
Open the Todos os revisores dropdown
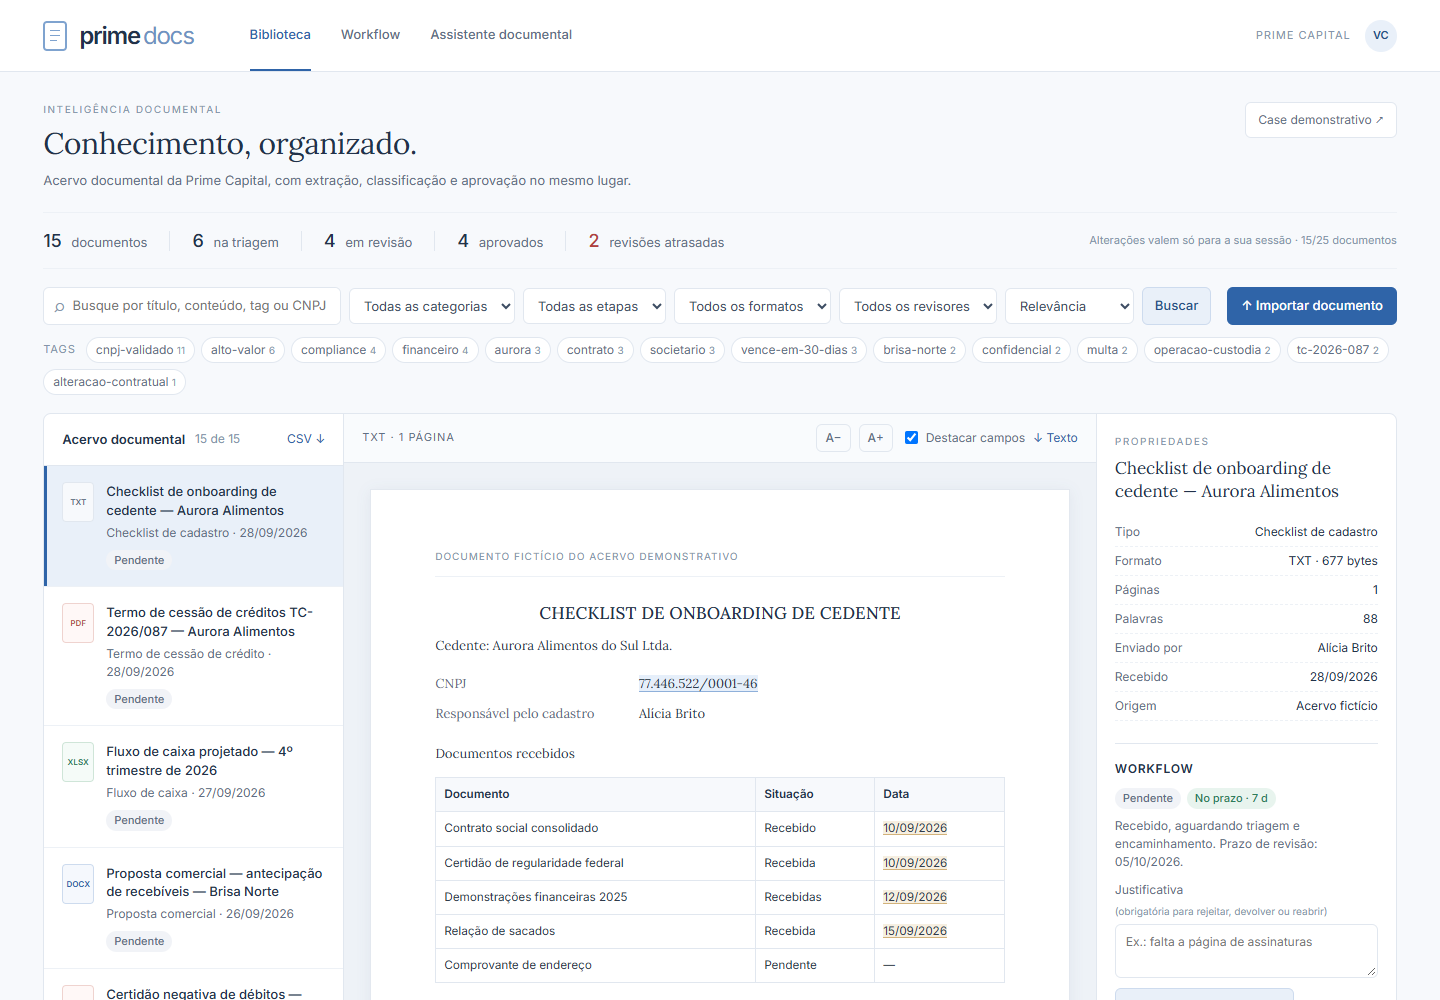click(918, 306)
